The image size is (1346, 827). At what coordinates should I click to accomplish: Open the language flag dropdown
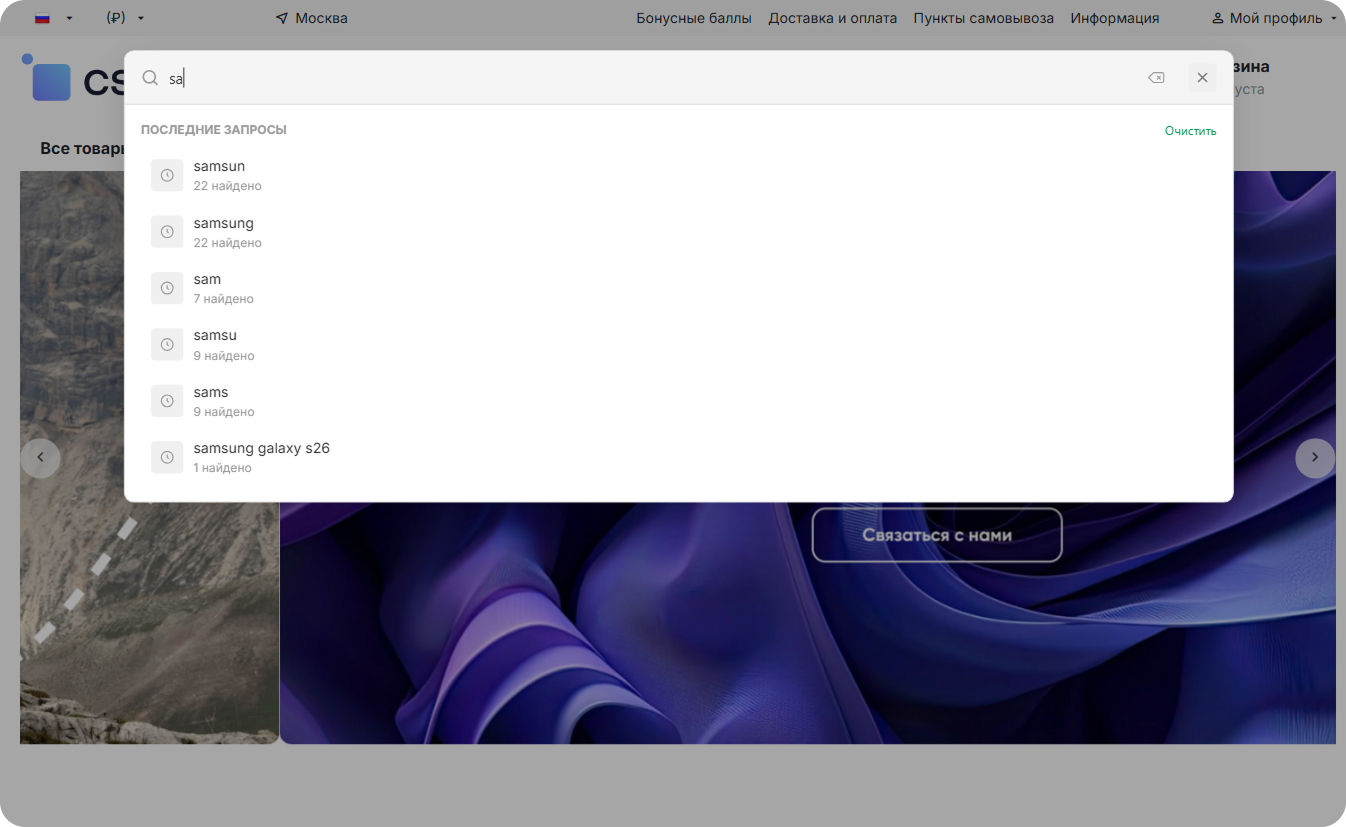pyautogui.click(x=53, y=18)
